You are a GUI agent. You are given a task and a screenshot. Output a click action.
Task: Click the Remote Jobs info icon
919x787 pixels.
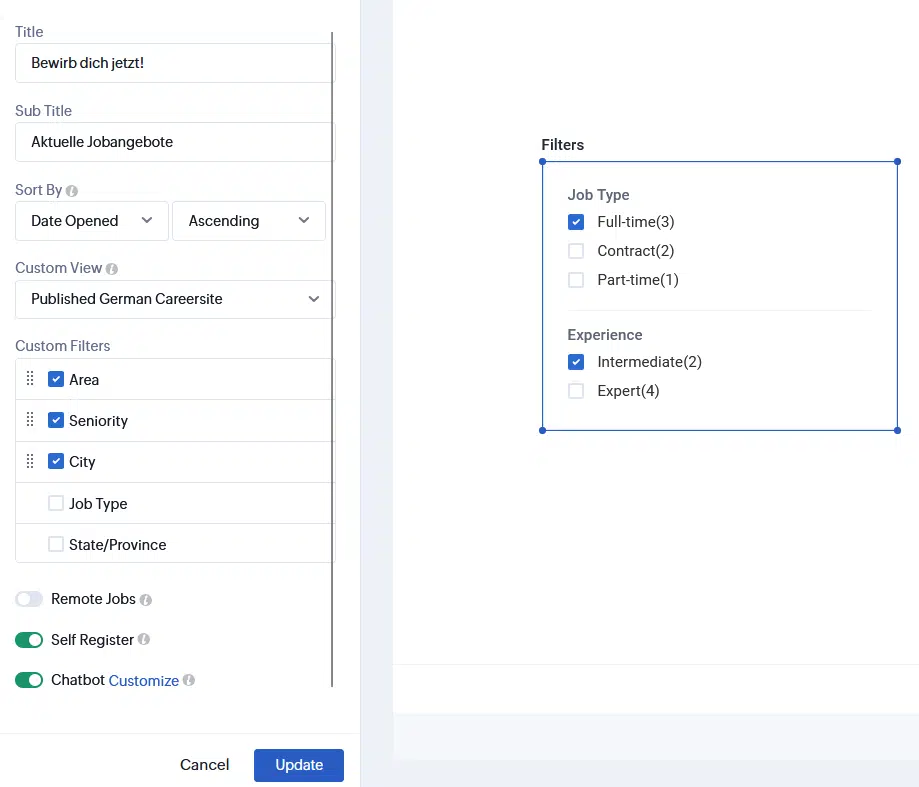[146, 600]
